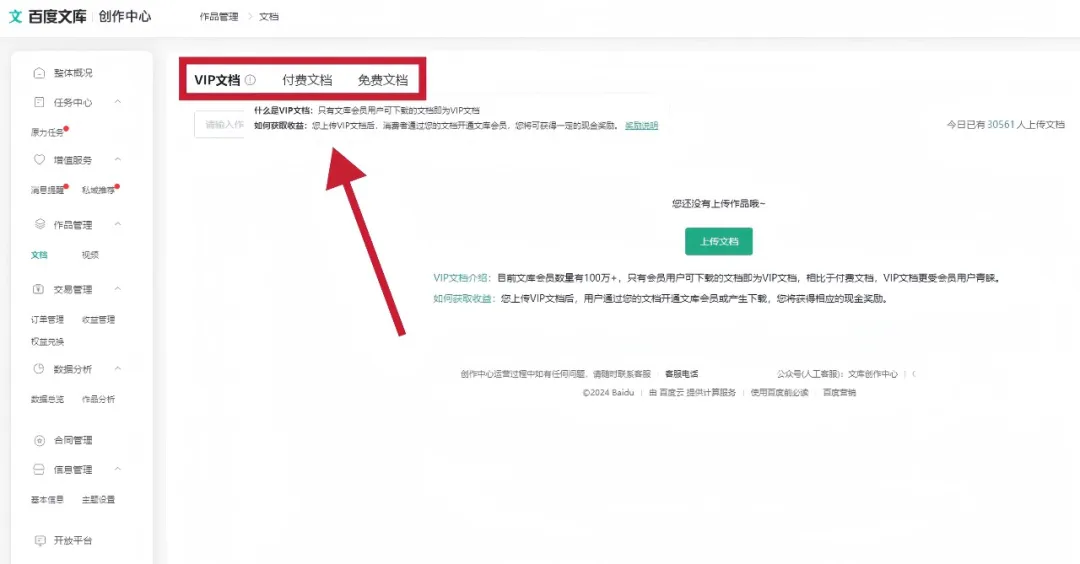Open the 奖励说明 link
The width and height of the screenshot is (1080, 564).
[x=641, y=126]
